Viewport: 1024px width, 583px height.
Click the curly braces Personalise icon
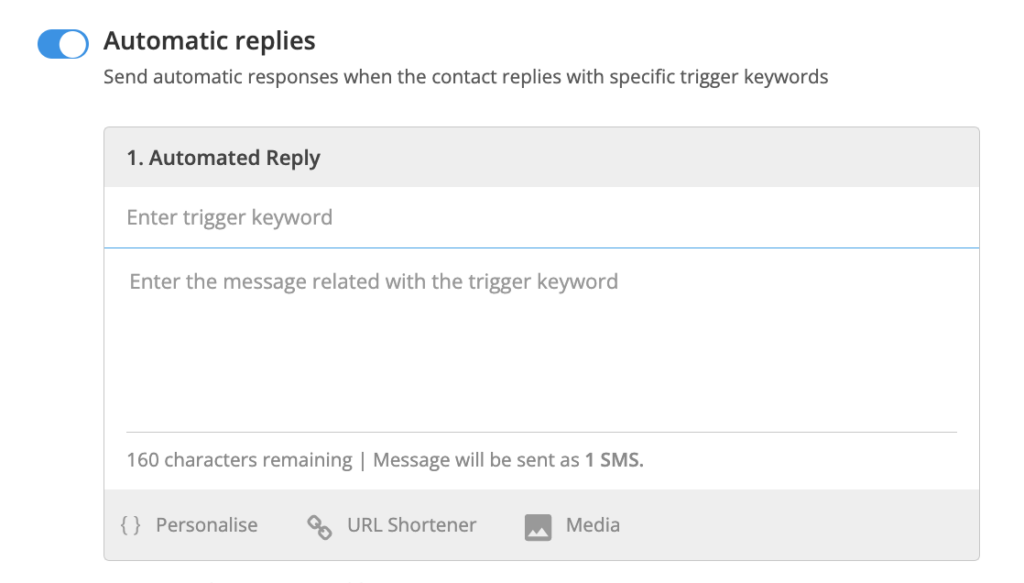click(x=131, y=525)
